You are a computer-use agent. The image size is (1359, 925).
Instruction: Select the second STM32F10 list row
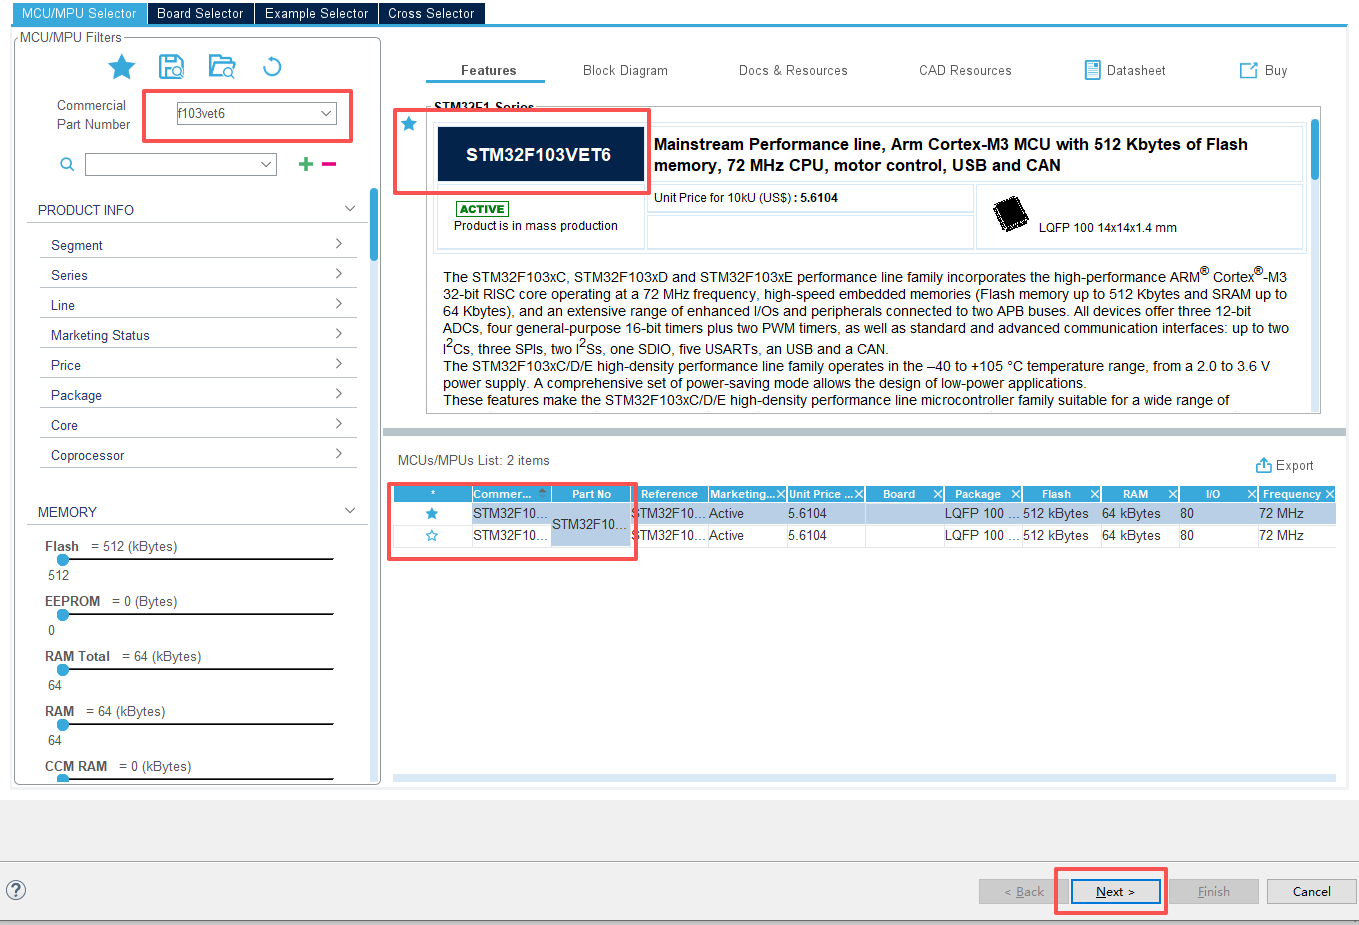click(864, 535)
